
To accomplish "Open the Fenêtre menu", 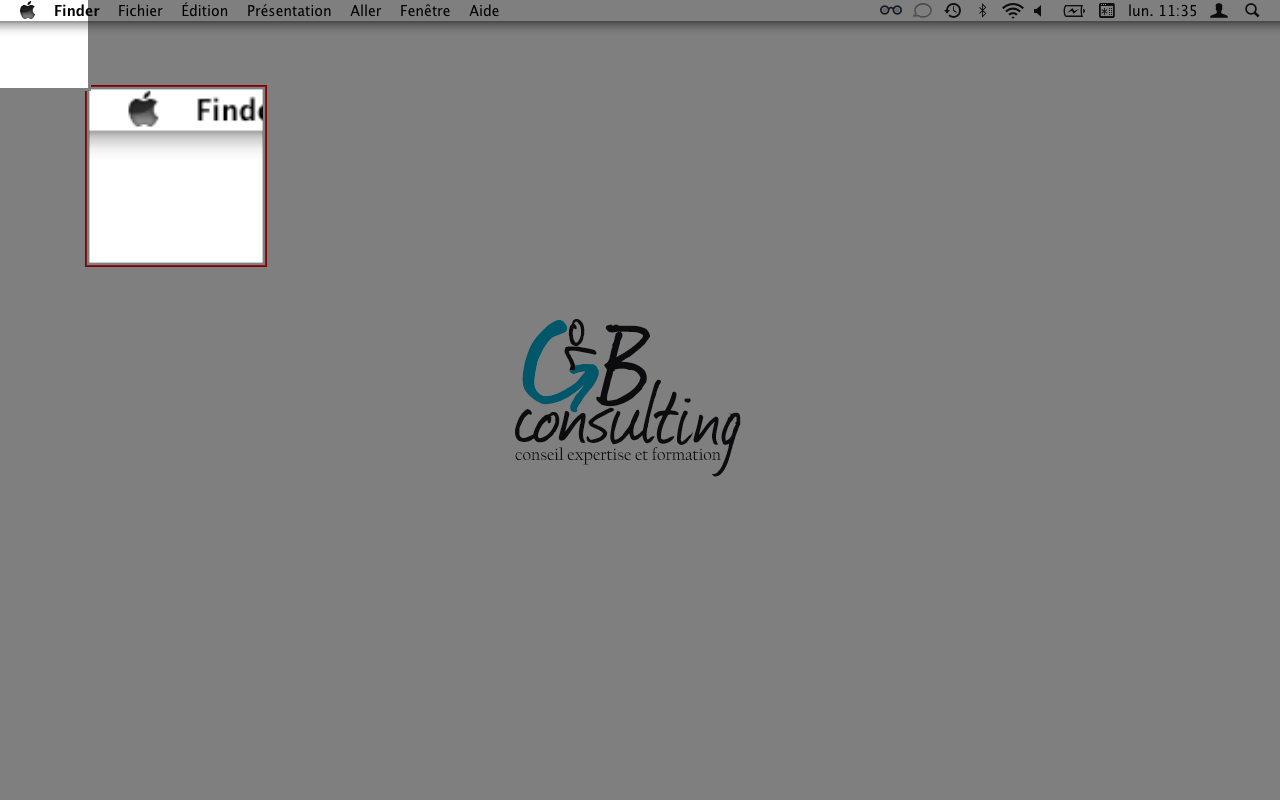I will click(x=425, y=11).
